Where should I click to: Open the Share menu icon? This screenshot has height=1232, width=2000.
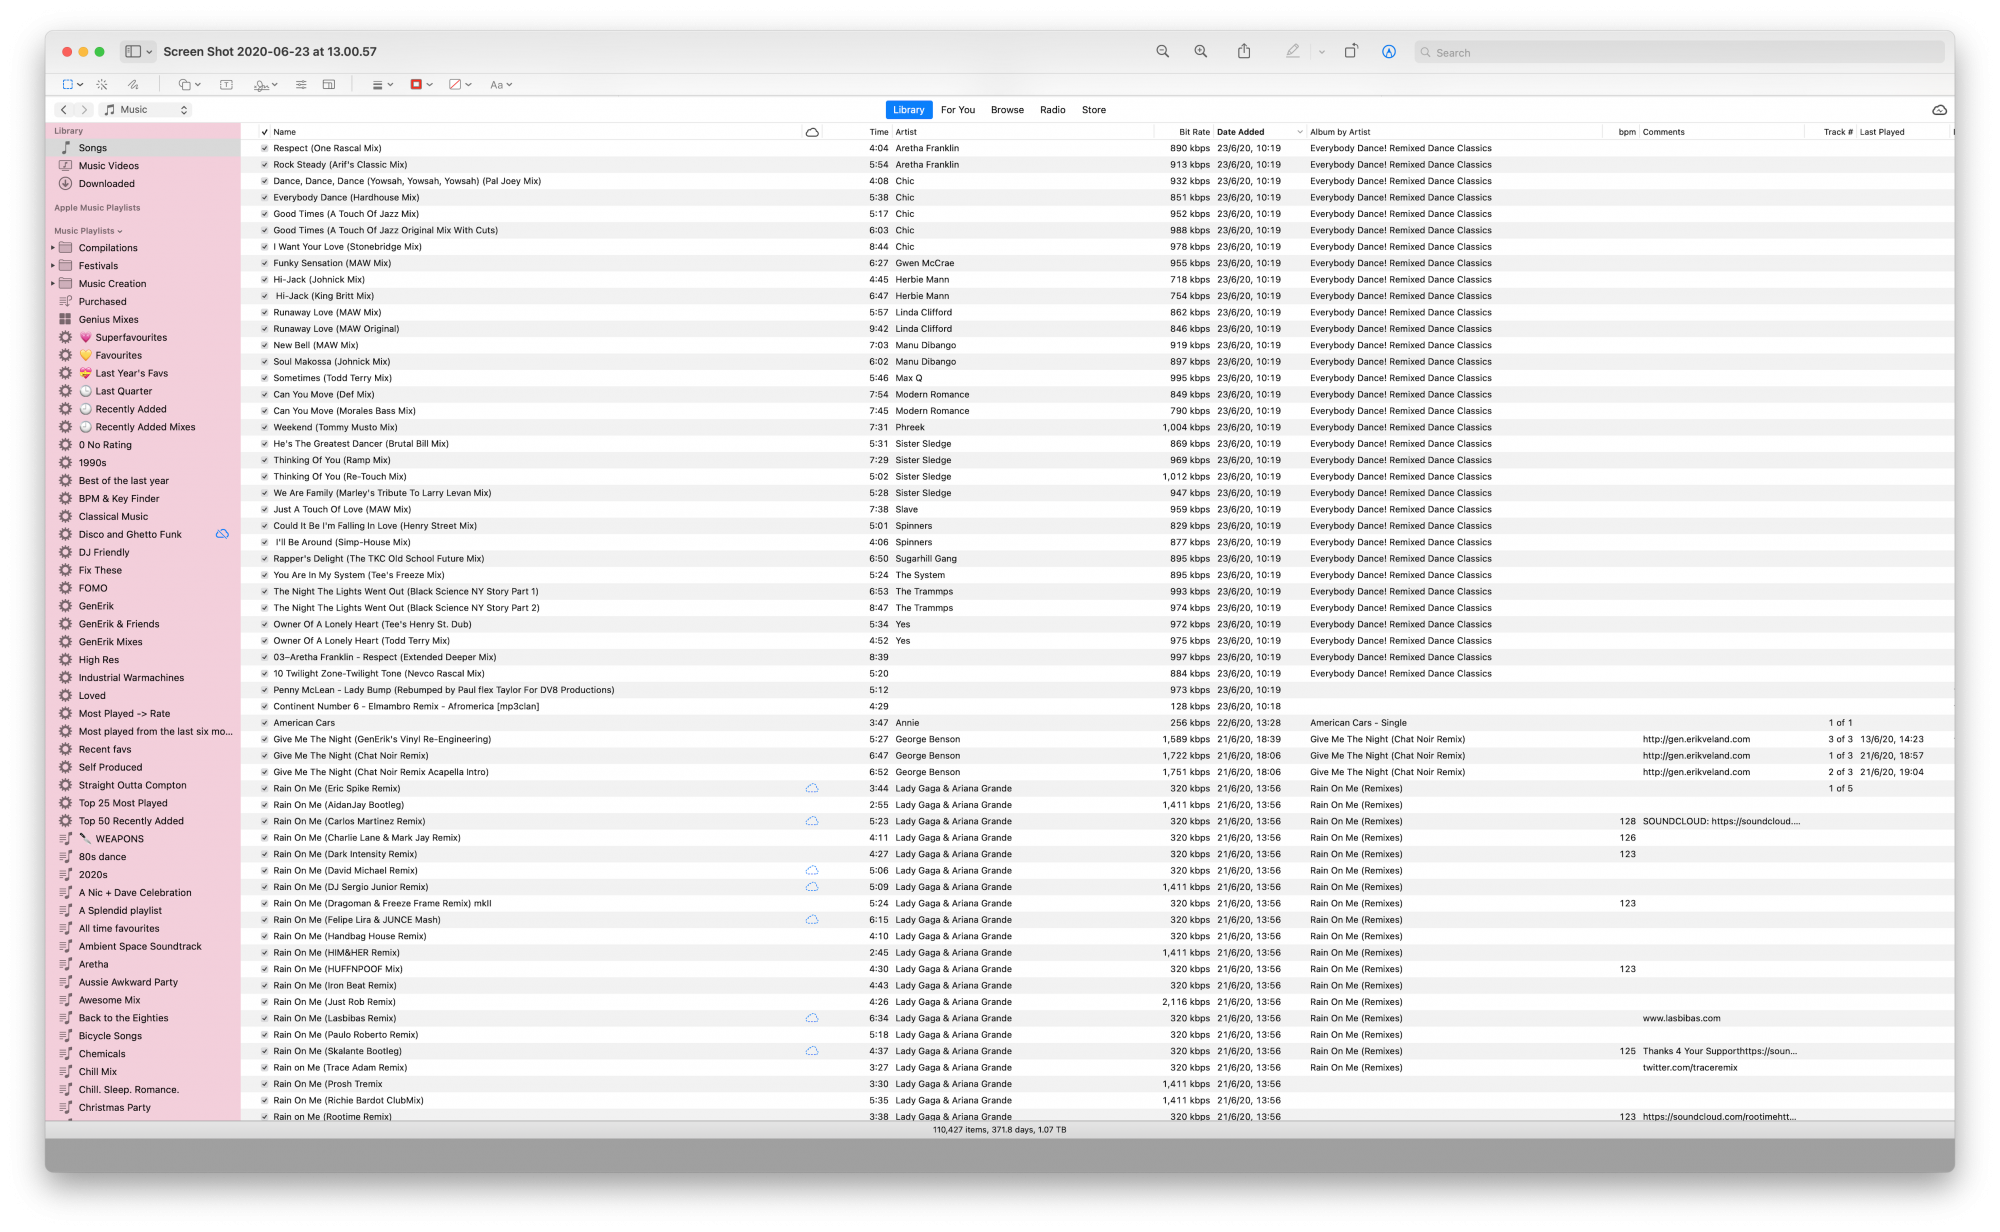1243,52
